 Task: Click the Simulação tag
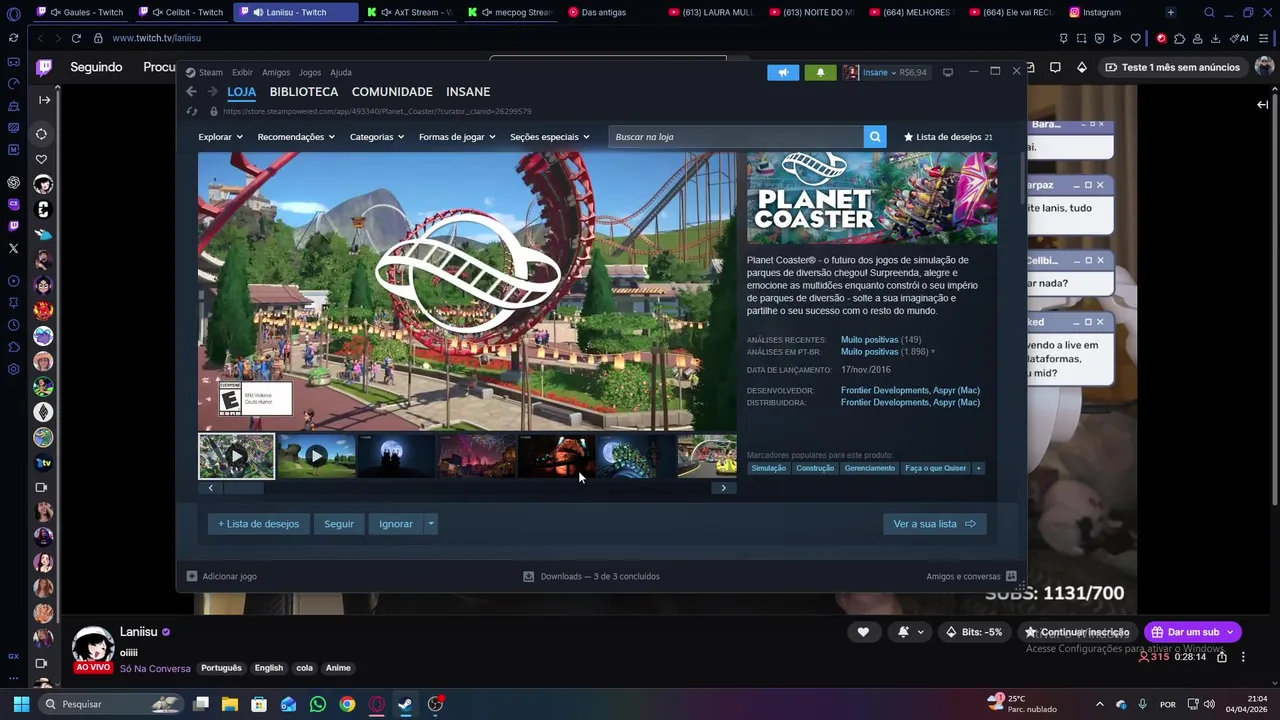(x=768, y=468)
